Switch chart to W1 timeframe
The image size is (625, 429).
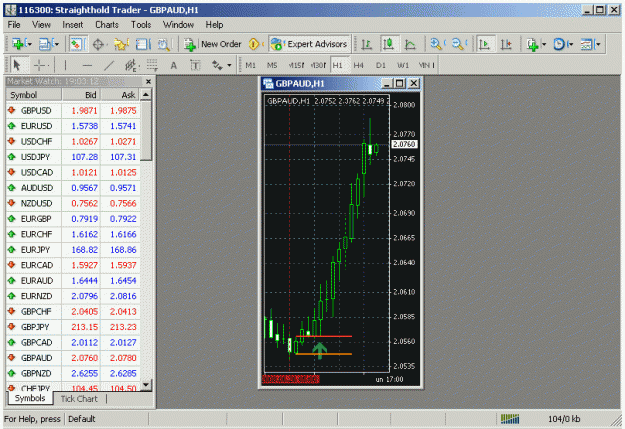[x=403, y=65]
